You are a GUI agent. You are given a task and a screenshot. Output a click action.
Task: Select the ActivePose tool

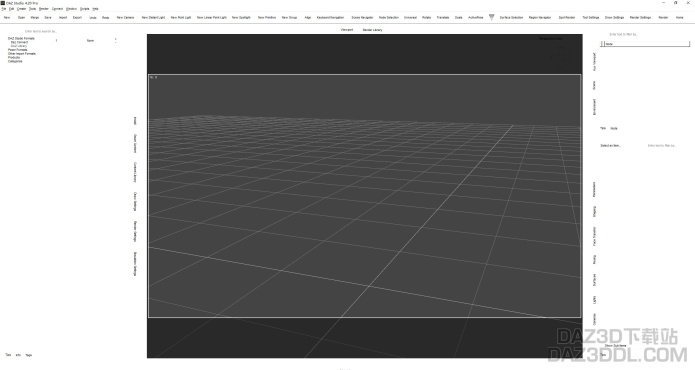point(476,18)
